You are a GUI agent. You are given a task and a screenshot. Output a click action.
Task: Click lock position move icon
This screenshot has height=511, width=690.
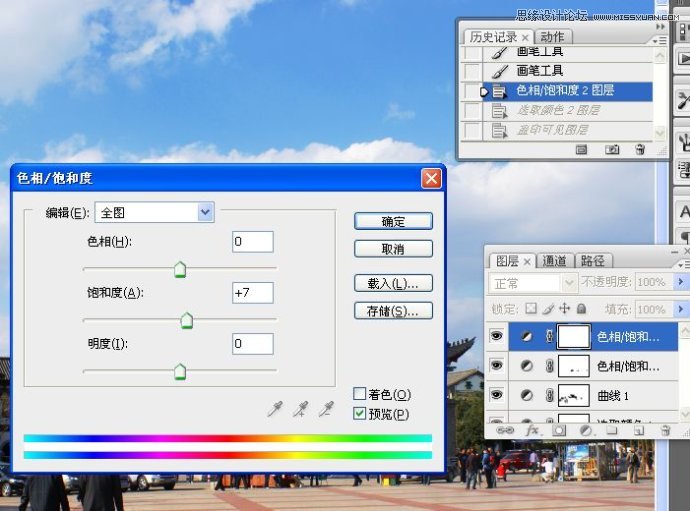coord(564,309)
